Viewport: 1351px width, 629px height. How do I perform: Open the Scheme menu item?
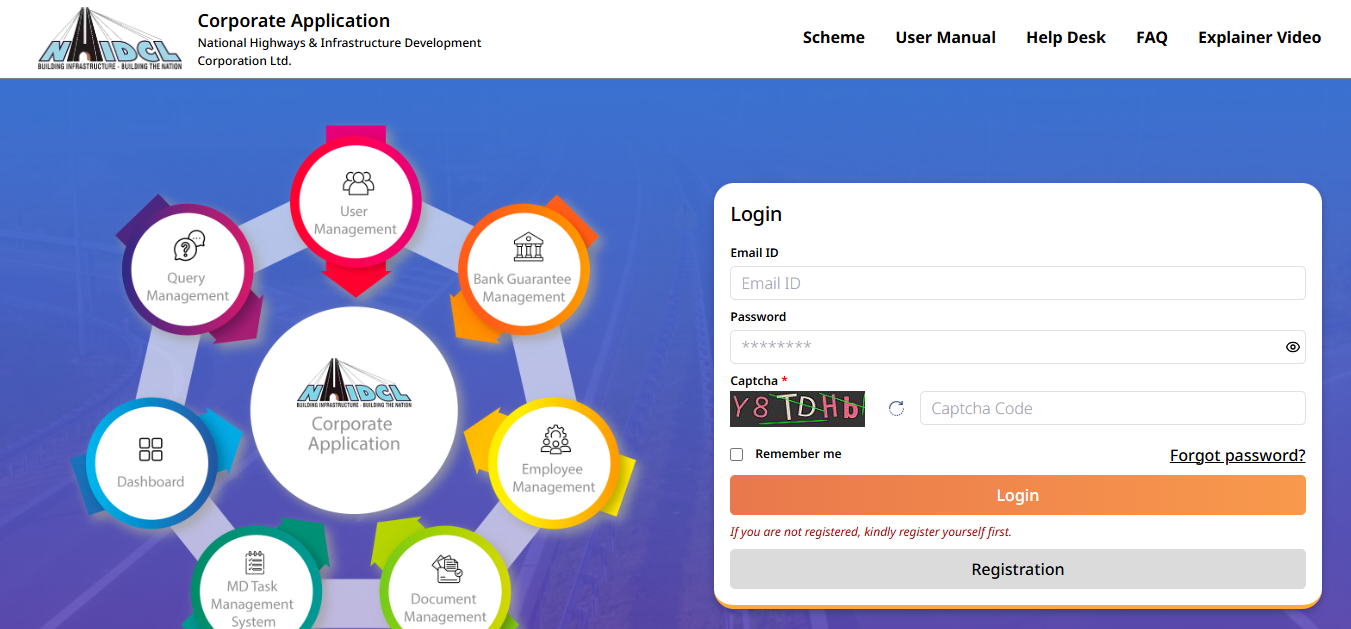point(833,38)
